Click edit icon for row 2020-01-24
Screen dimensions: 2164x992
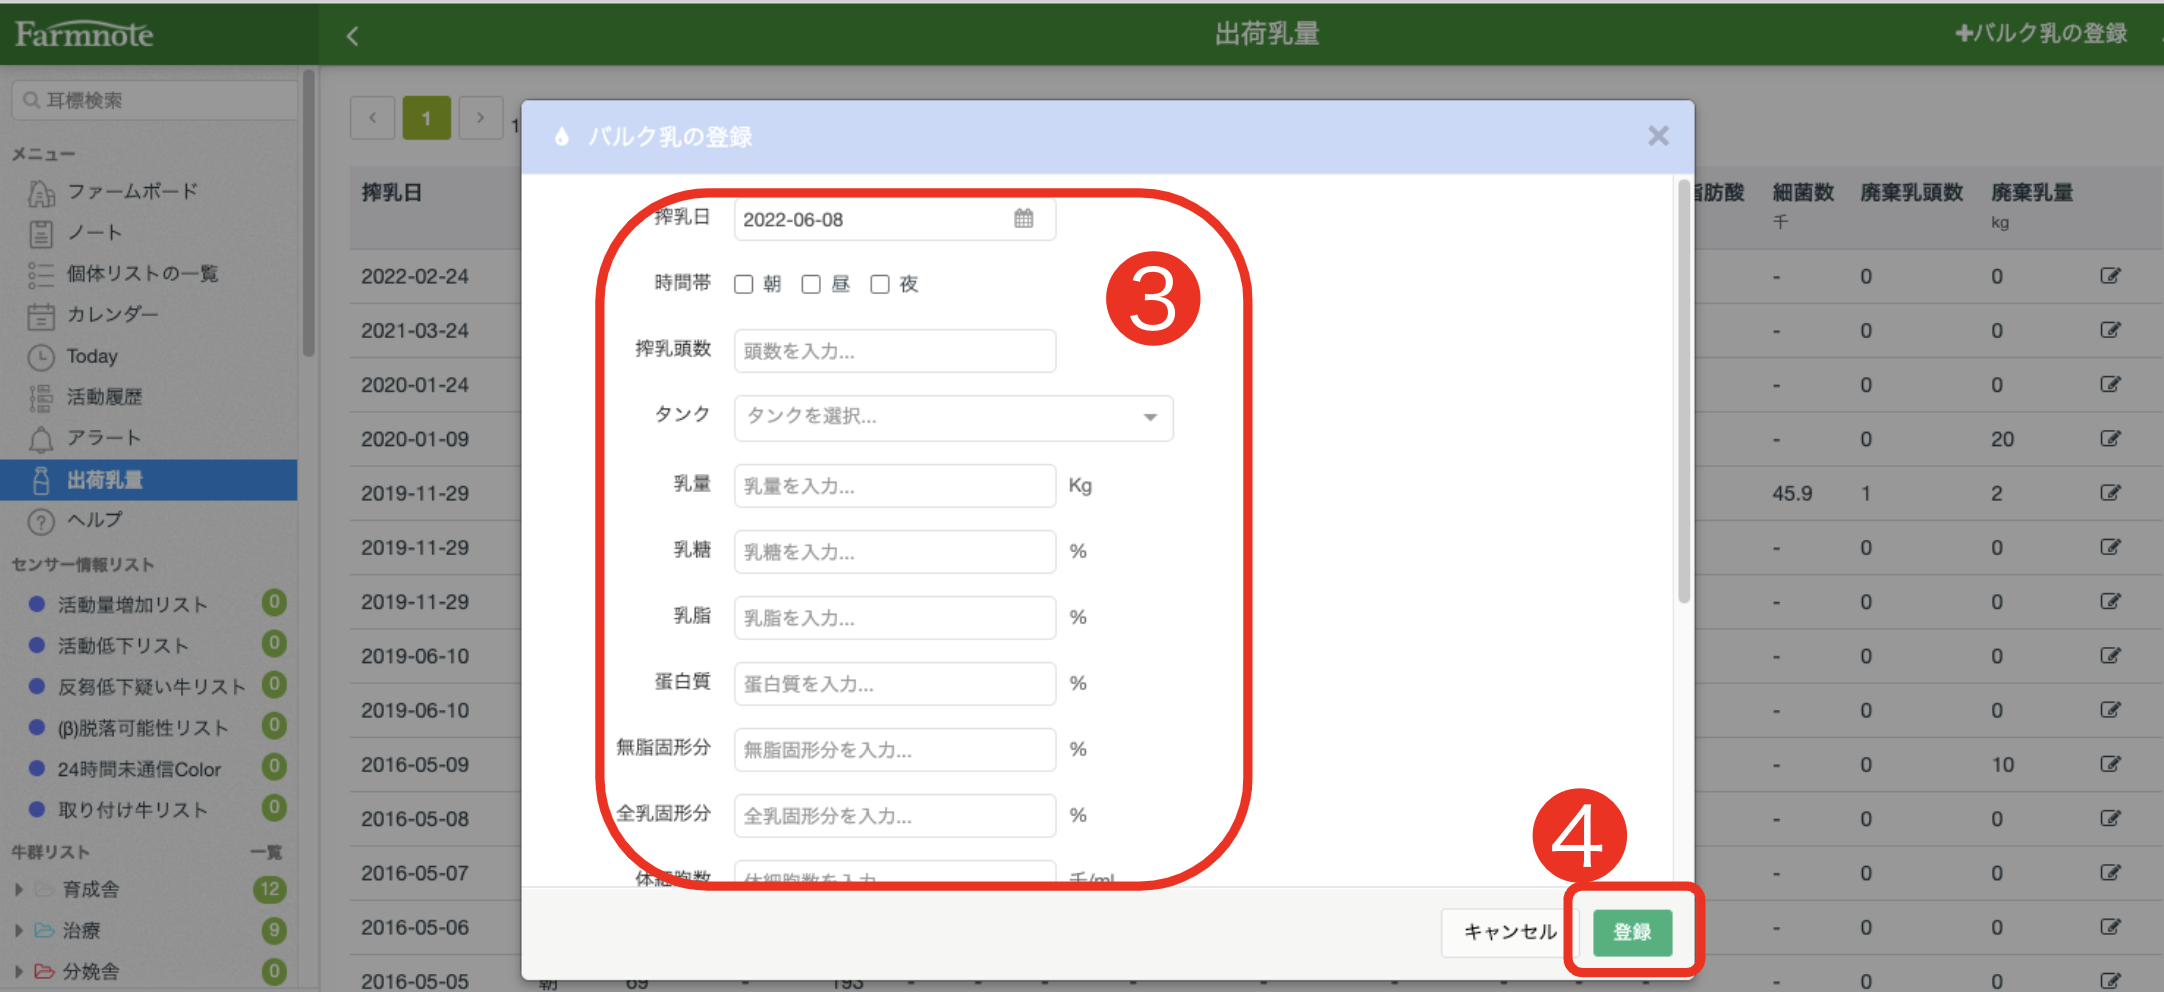(2110, 384)
